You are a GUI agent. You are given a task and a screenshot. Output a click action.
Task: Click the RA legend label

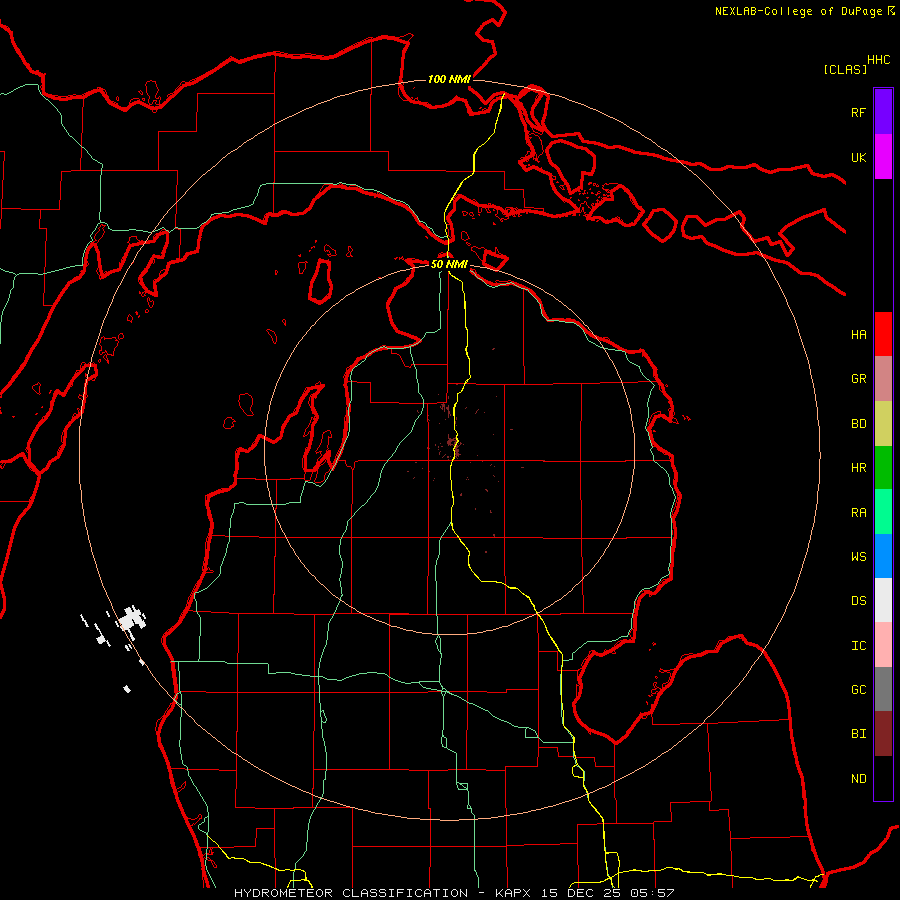(x=858, y=513)
